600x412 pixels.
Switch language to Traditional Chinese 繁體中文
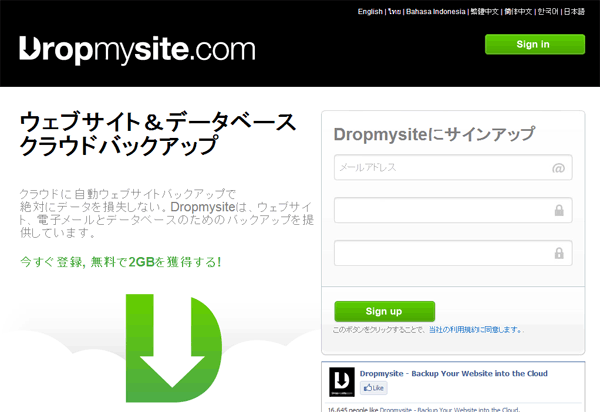point(485,12)
